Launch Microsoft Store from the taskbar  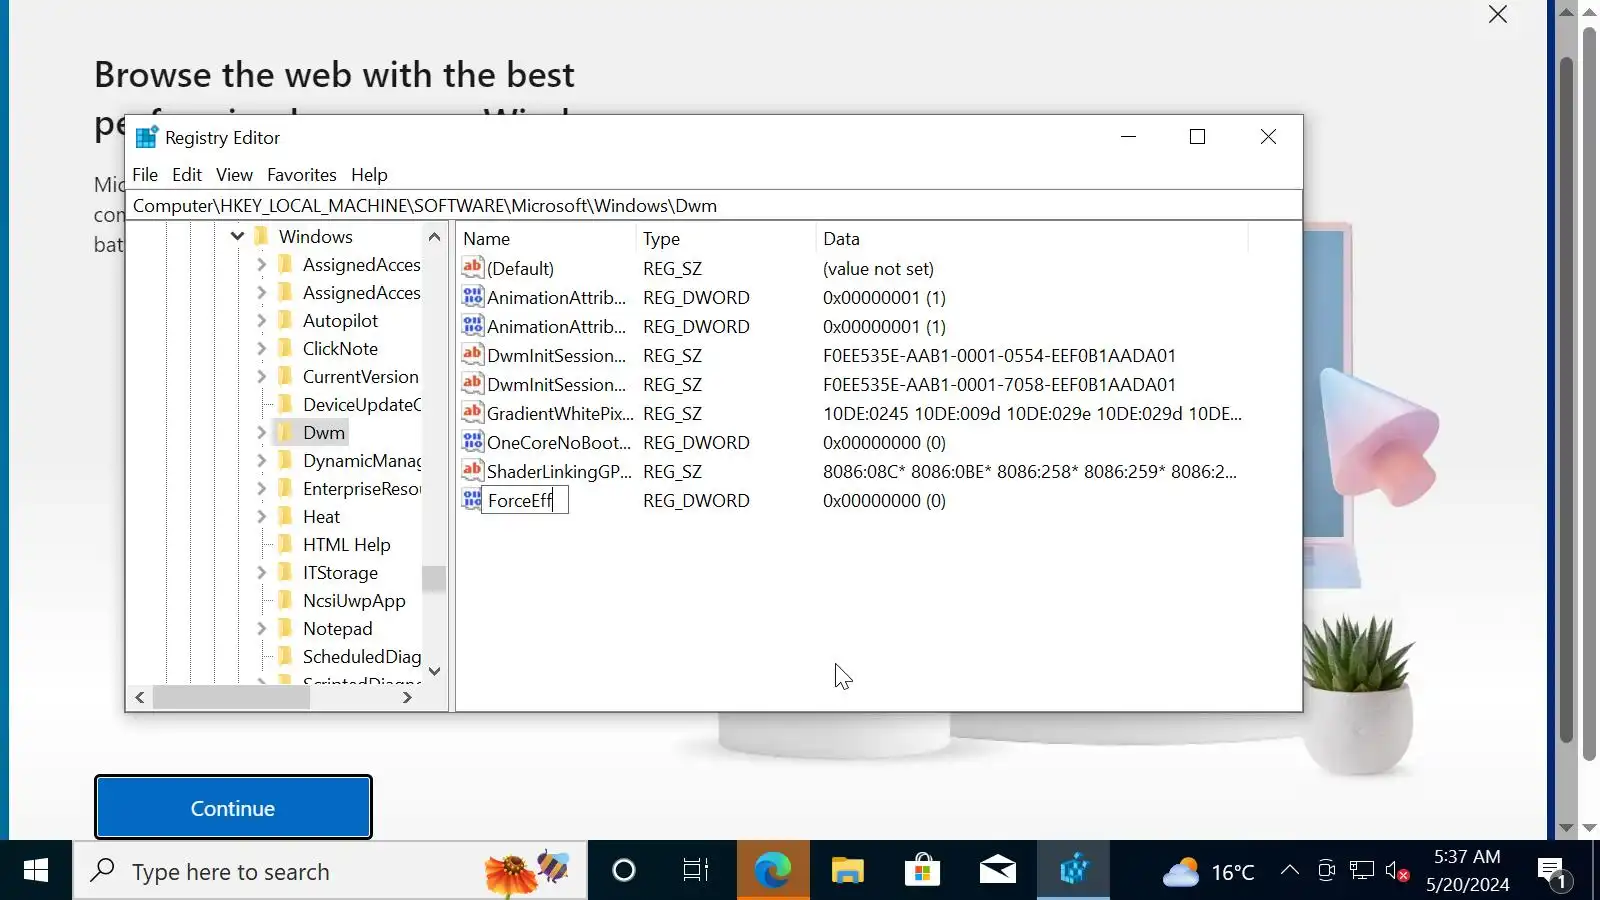[922, 871]
